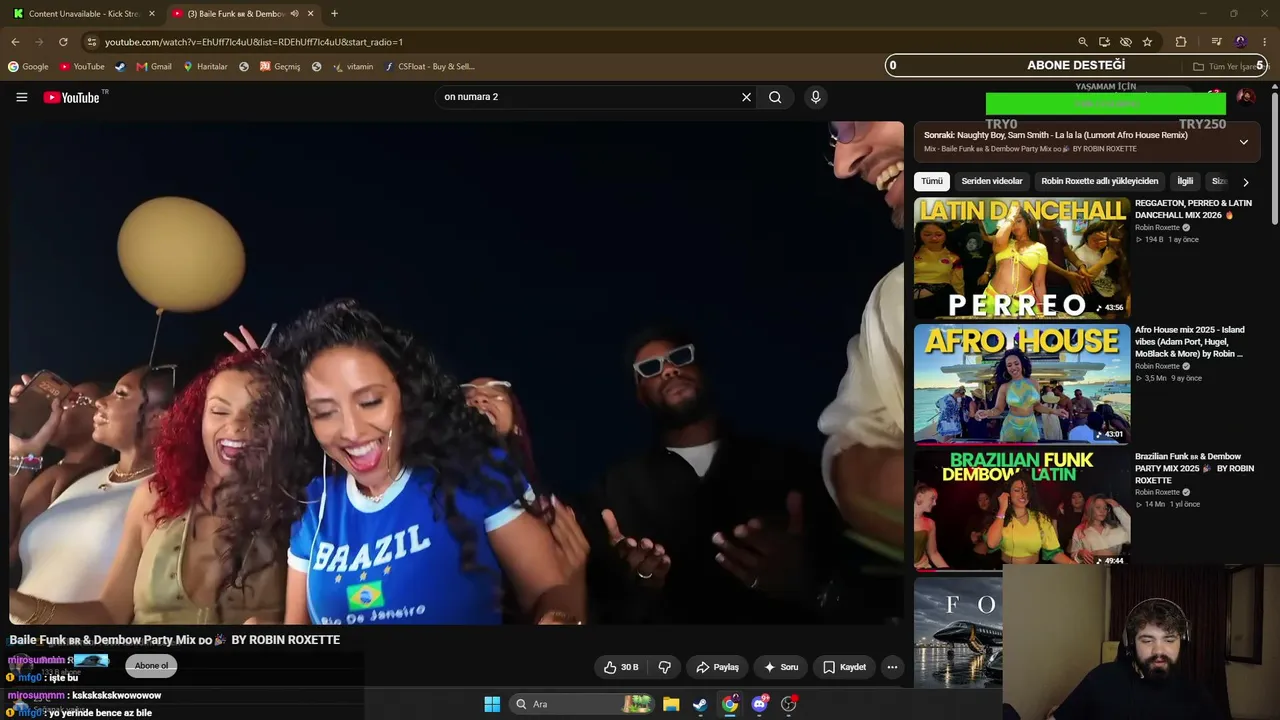
Task: Go to YouTube home via the logo
Action: click(72, 97)
